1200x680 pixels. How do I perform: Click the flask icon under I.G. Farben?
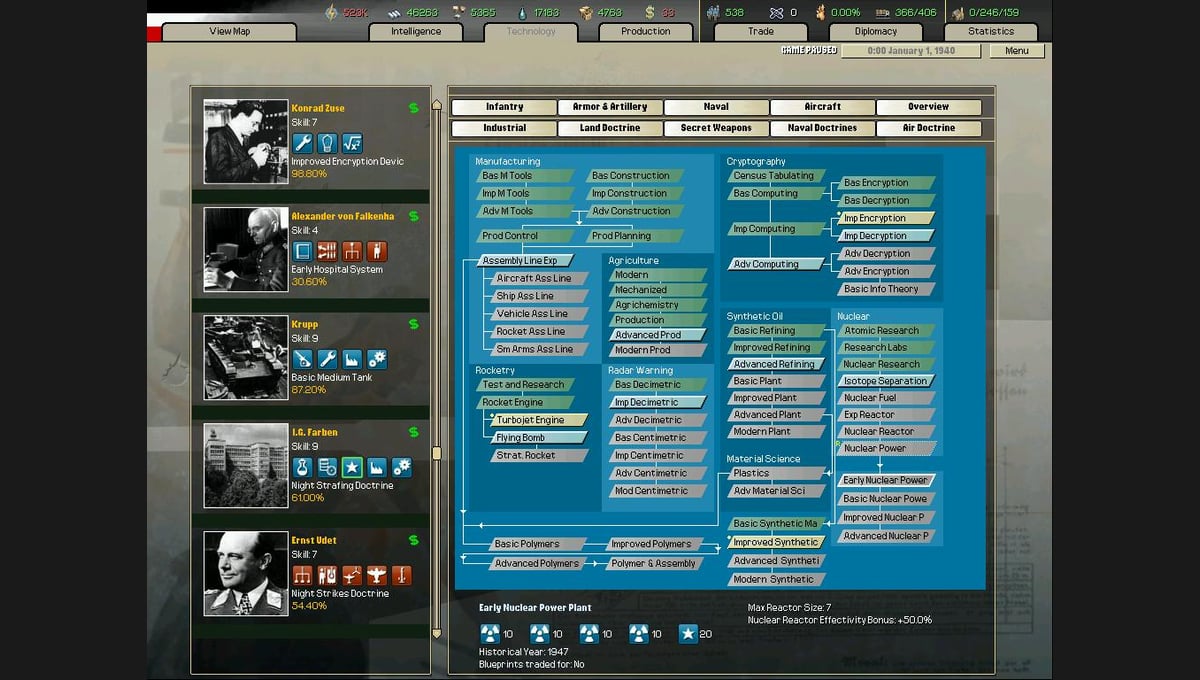[302, 467]
